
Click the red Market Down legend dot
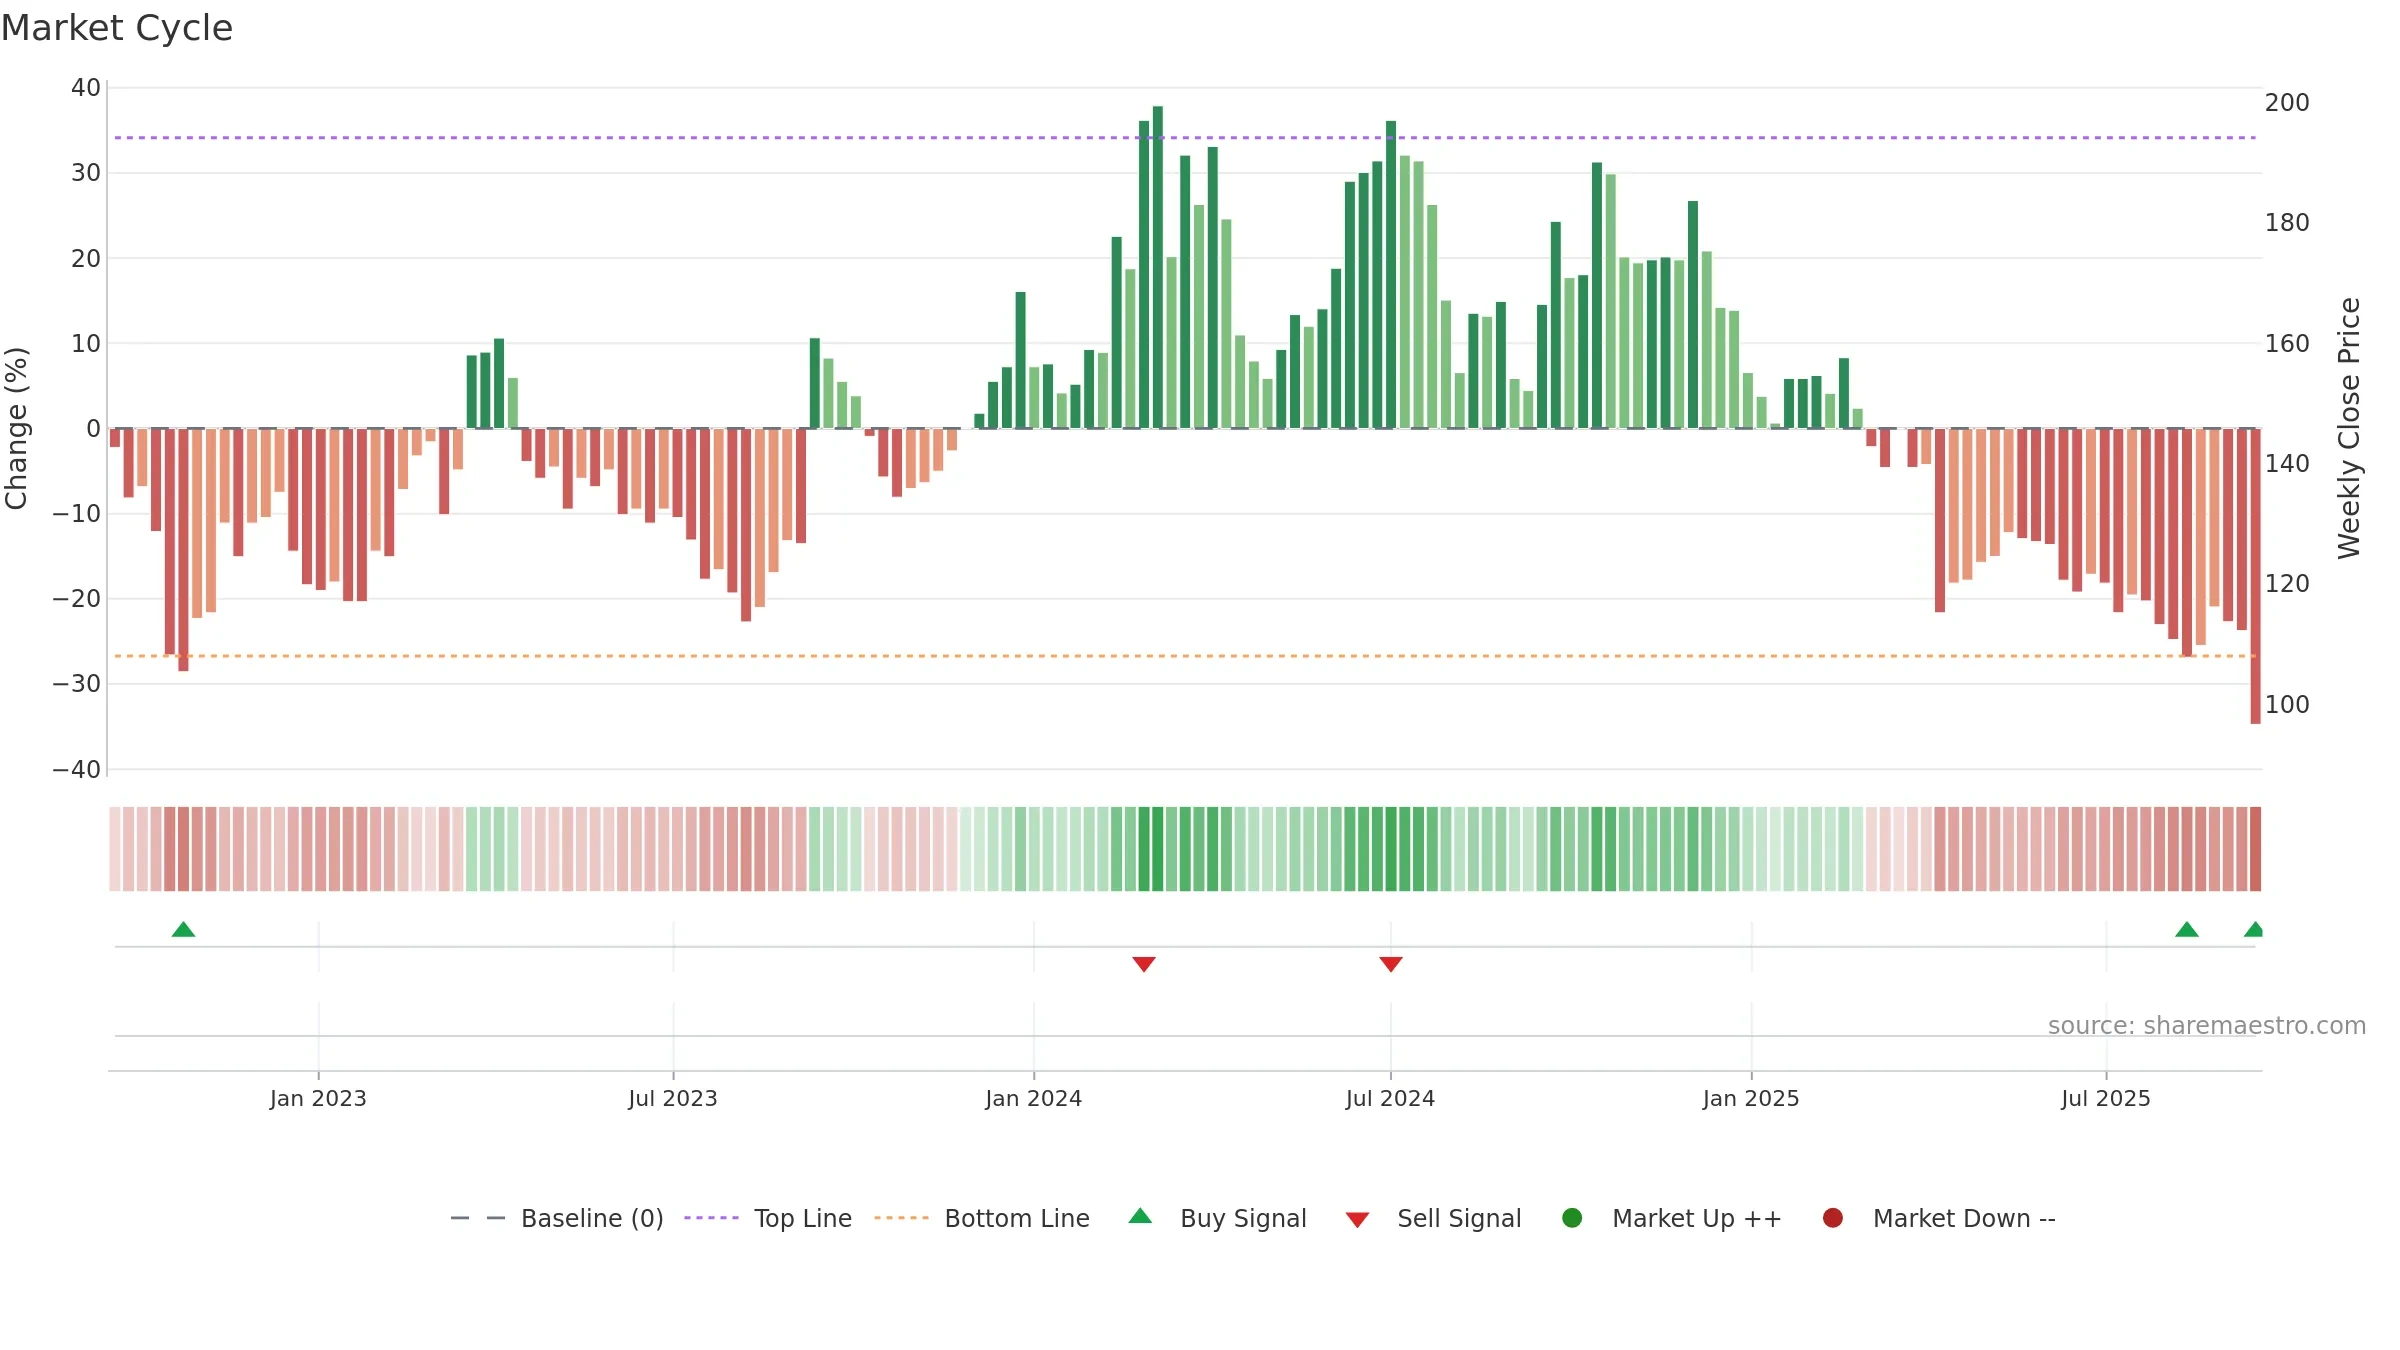(x=1833, y=1218)
